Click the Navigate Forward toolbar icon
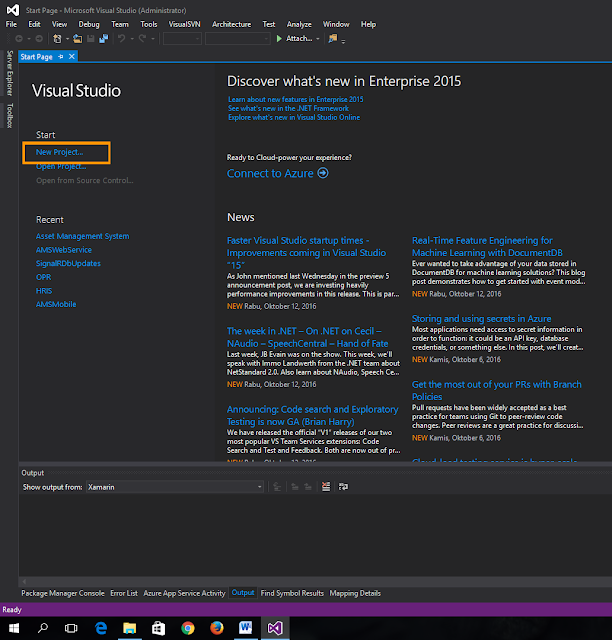The width and height of the screenshot is (612, 640). (39, 39)
